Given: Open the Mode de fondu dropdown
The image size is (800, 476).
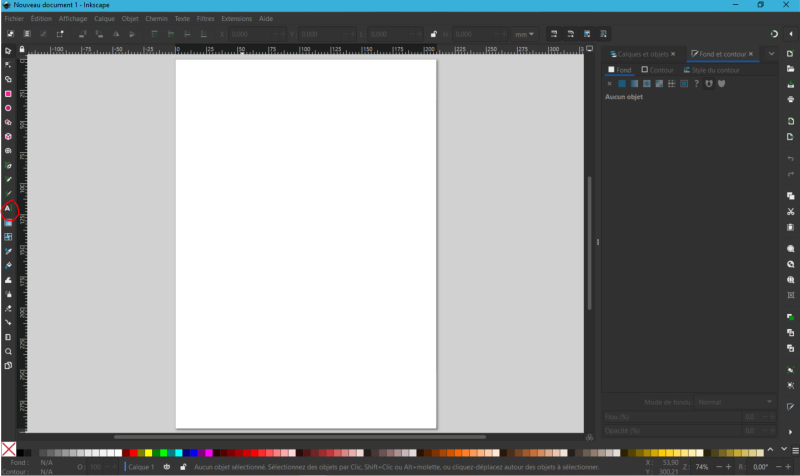Looking at the screenshot, I should point(735,402).
